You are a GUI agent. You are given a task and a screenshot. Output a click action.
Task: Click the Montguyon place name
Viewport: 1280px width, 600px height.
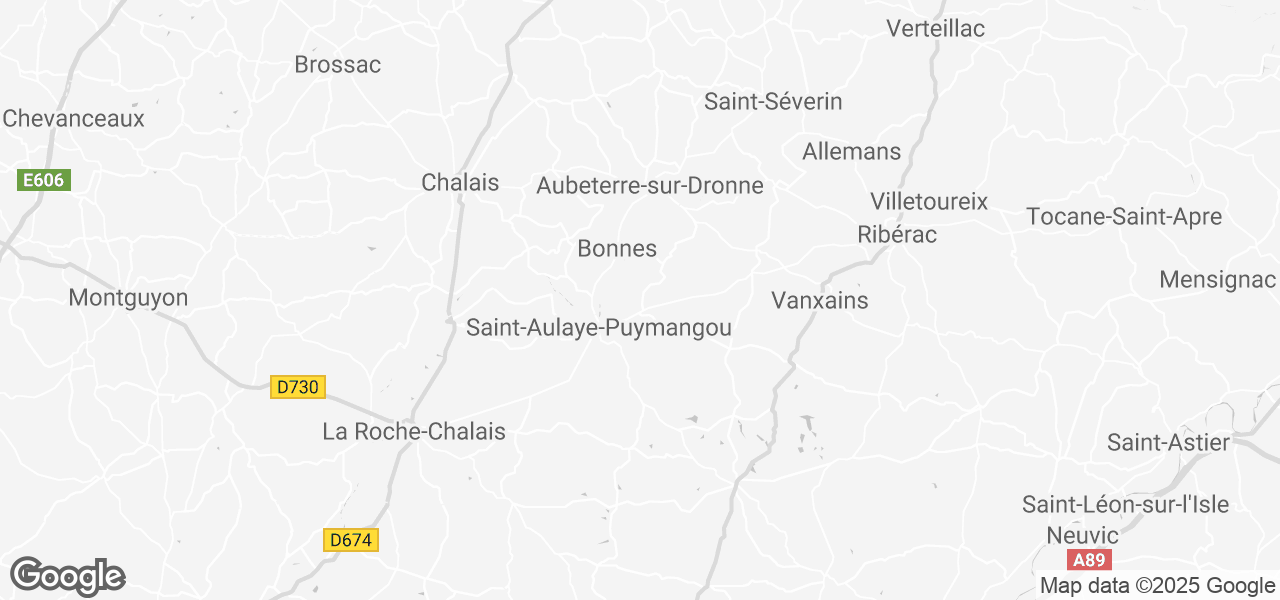pos(128,298)
